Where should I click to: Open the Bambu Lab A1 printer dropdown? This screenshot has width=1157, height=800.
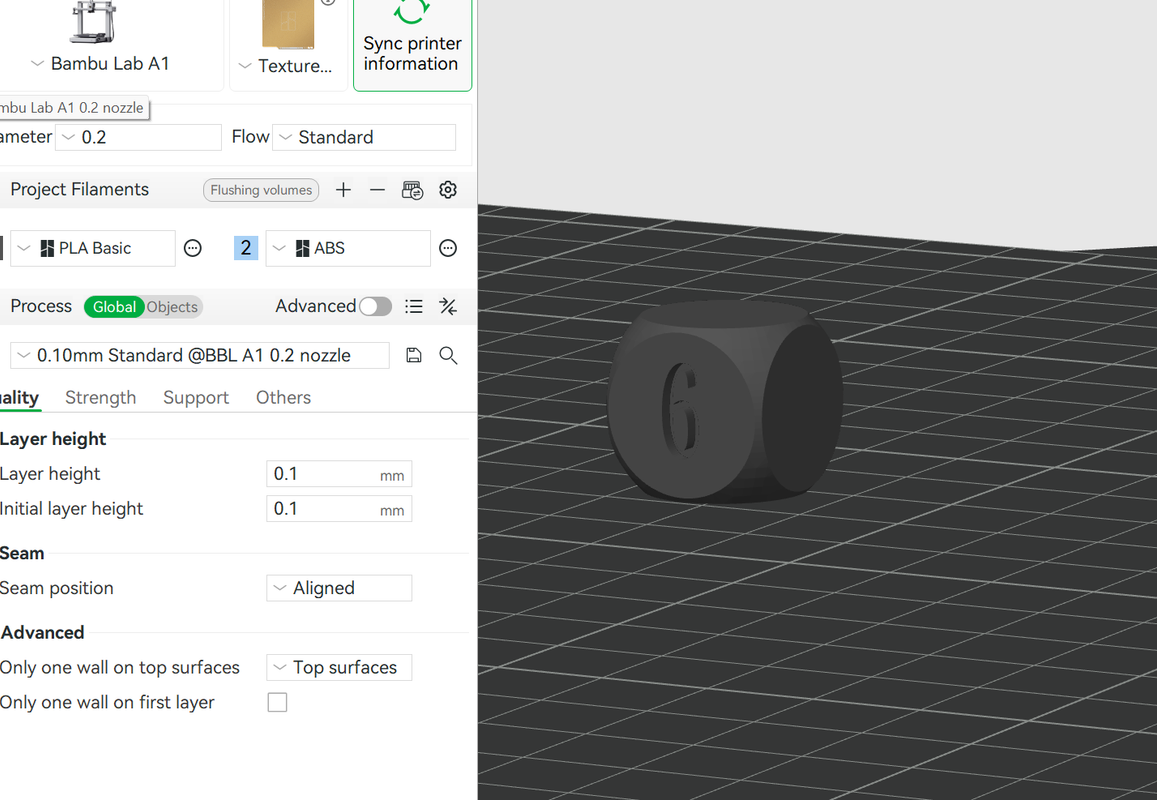click(x=100, y=64)
